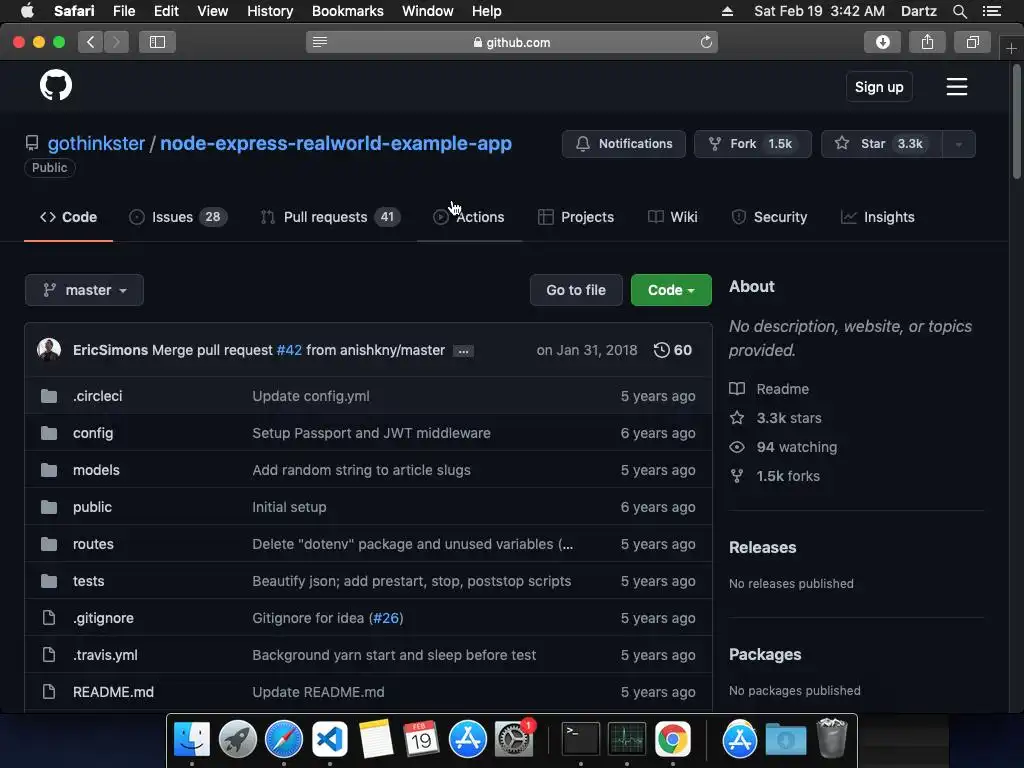Switch to the Actions tab
Viewport: 1024px width, 768px height.
(469, 217)
